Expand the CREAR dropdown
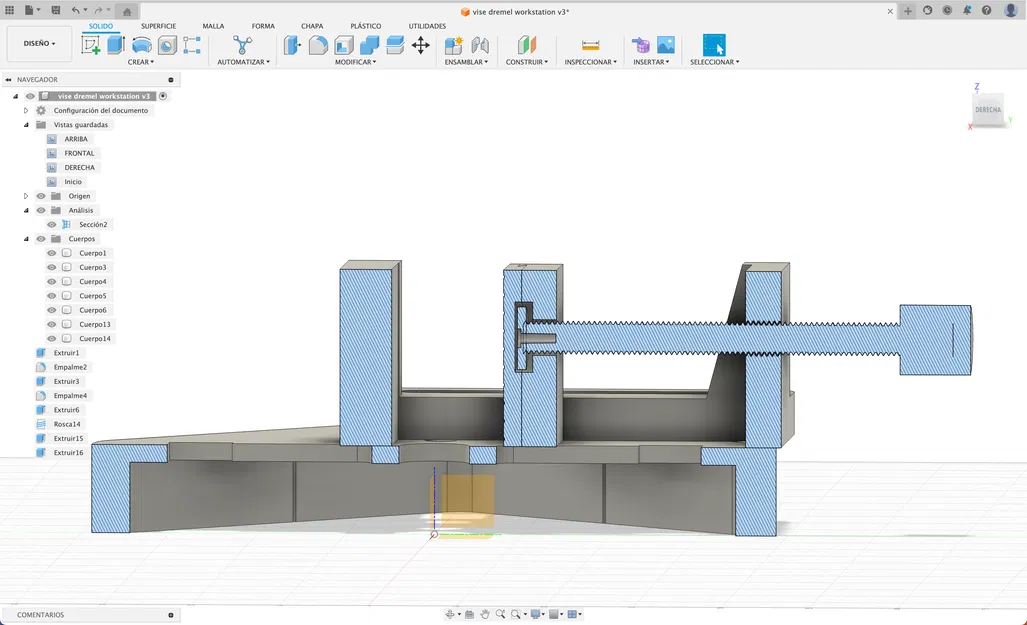The height and width of the screenshot is (625, 1027). (142, 61)
